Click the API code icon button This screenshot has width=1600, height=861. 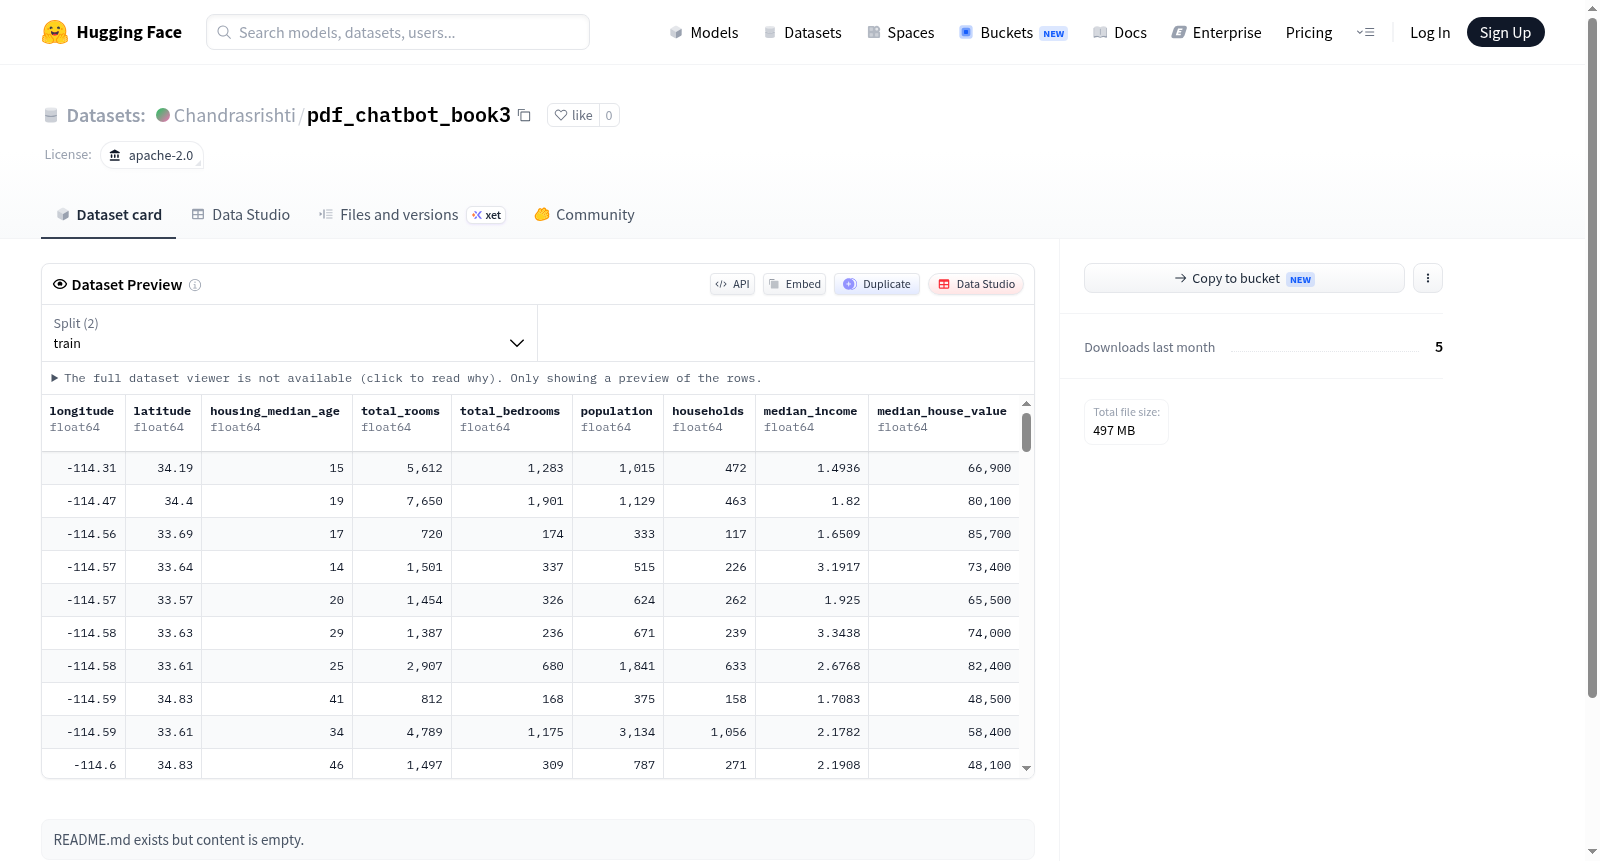[x=732, y=284]
